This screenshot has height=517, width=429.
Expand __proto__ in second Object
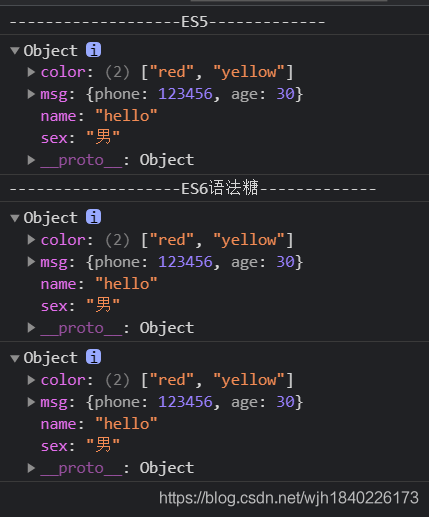(x=31, y=328)
